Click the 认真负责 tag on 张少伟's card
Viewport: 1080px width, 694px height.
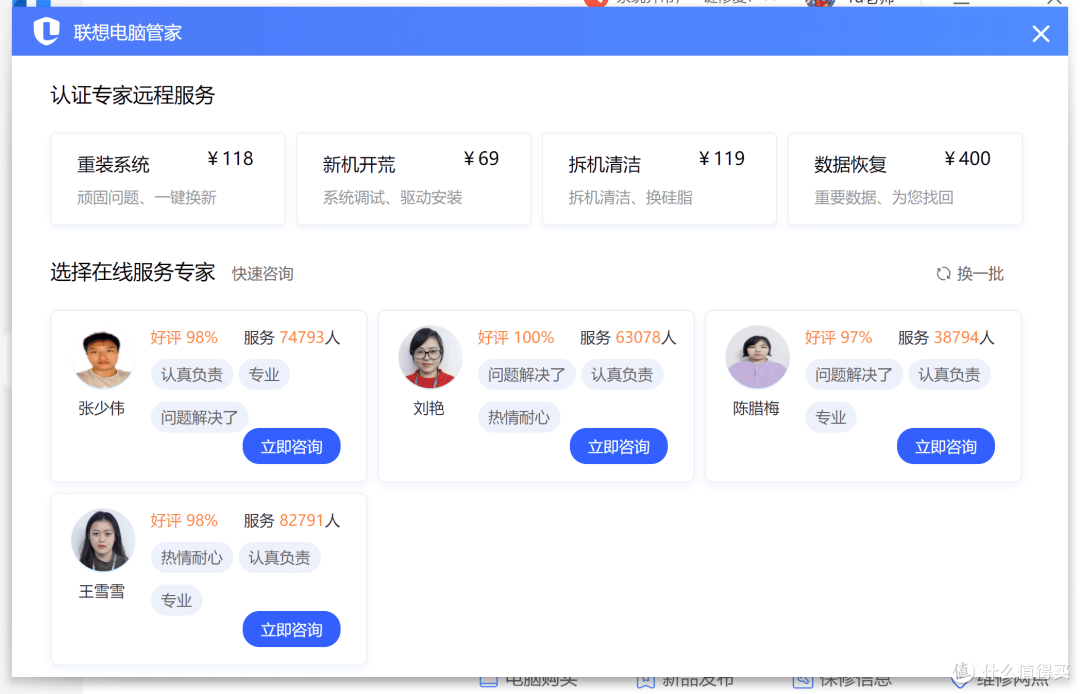click(x=191, y=375)
